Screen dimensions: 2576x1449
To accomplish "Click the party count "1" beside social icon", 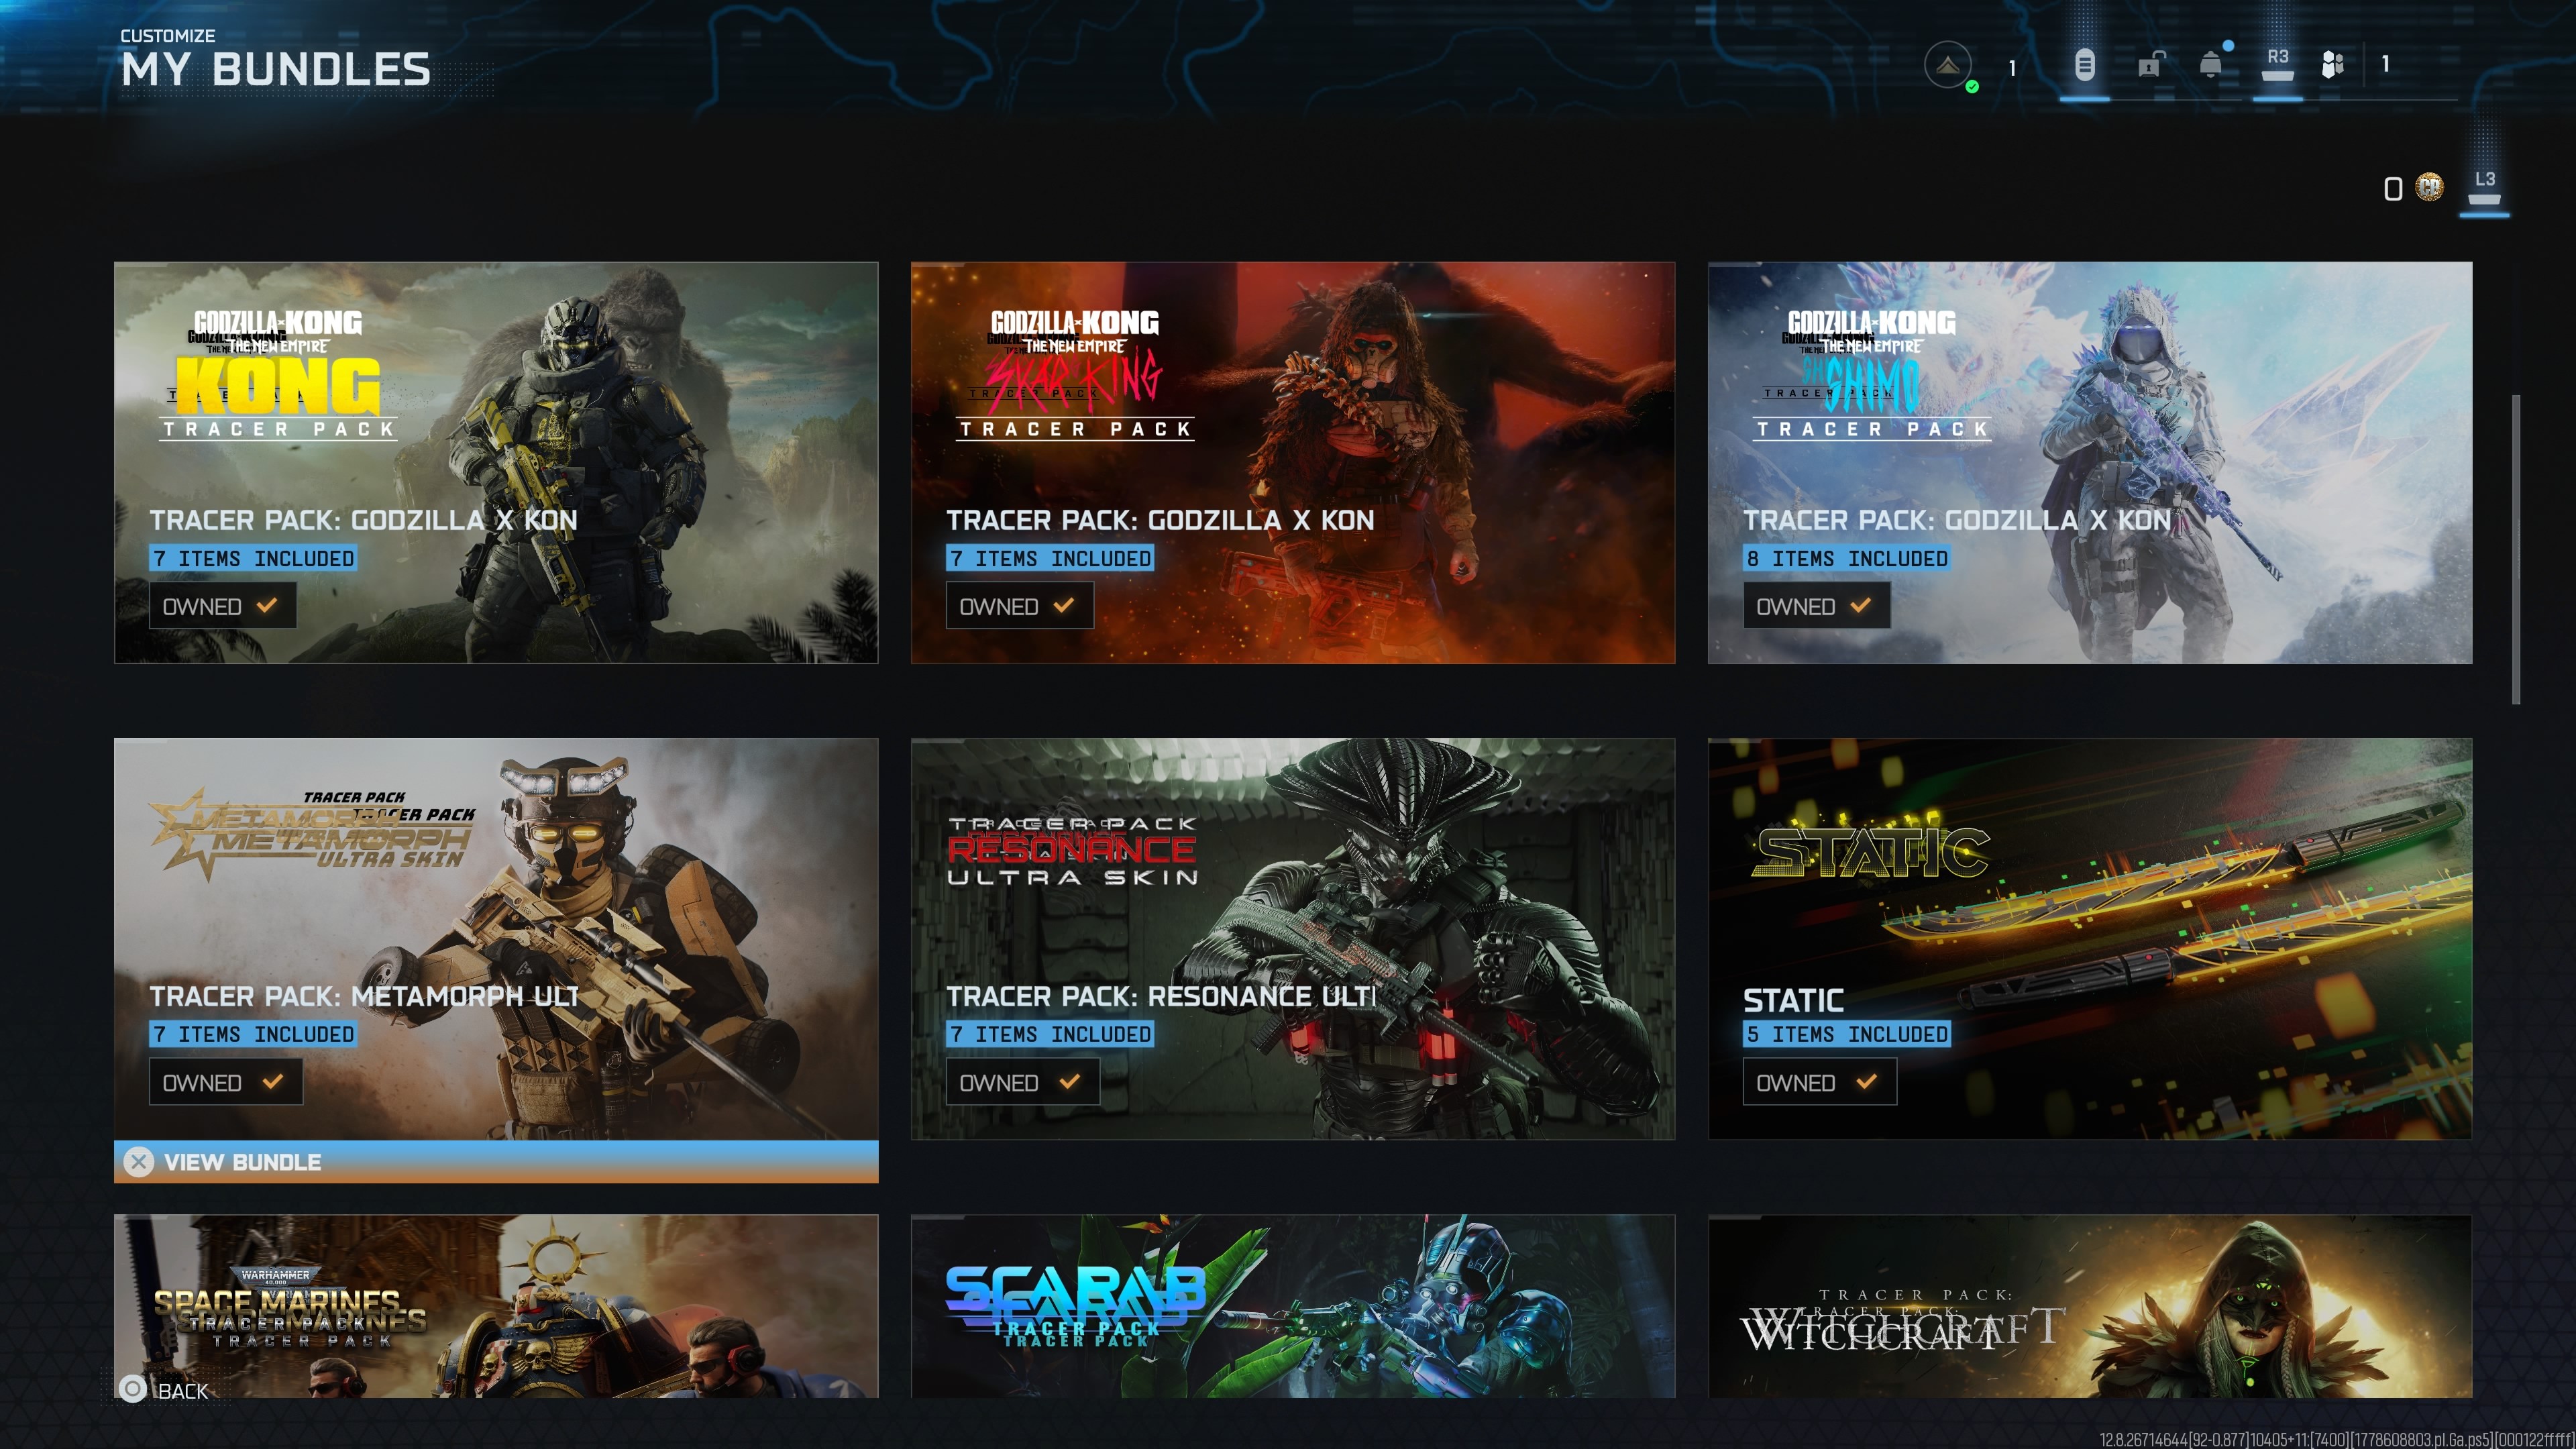I will click(x=2385, y=64).
